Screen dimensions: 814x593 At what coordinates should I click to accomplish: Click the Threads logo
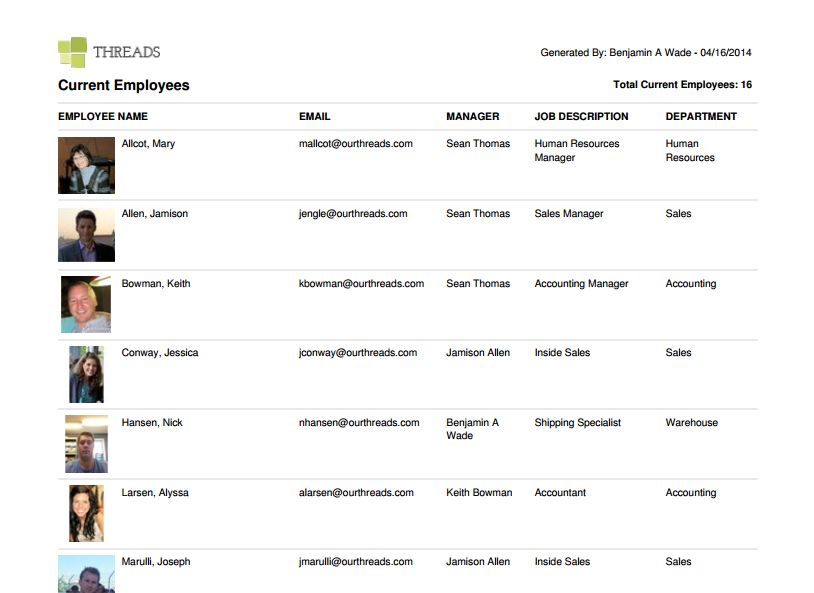tap(109, 52)
